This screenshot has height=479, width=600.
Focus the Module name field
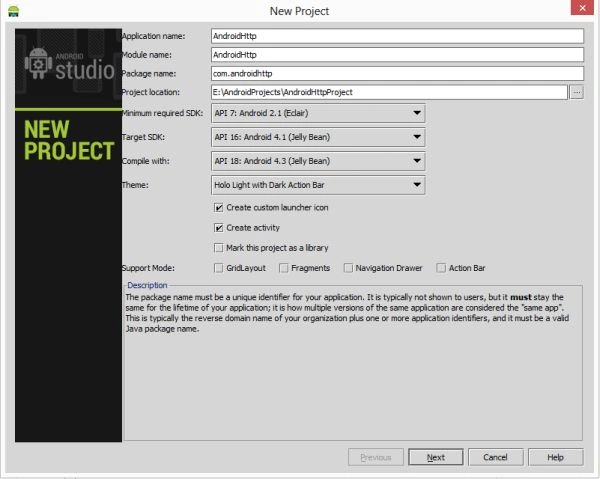[397, 55]
